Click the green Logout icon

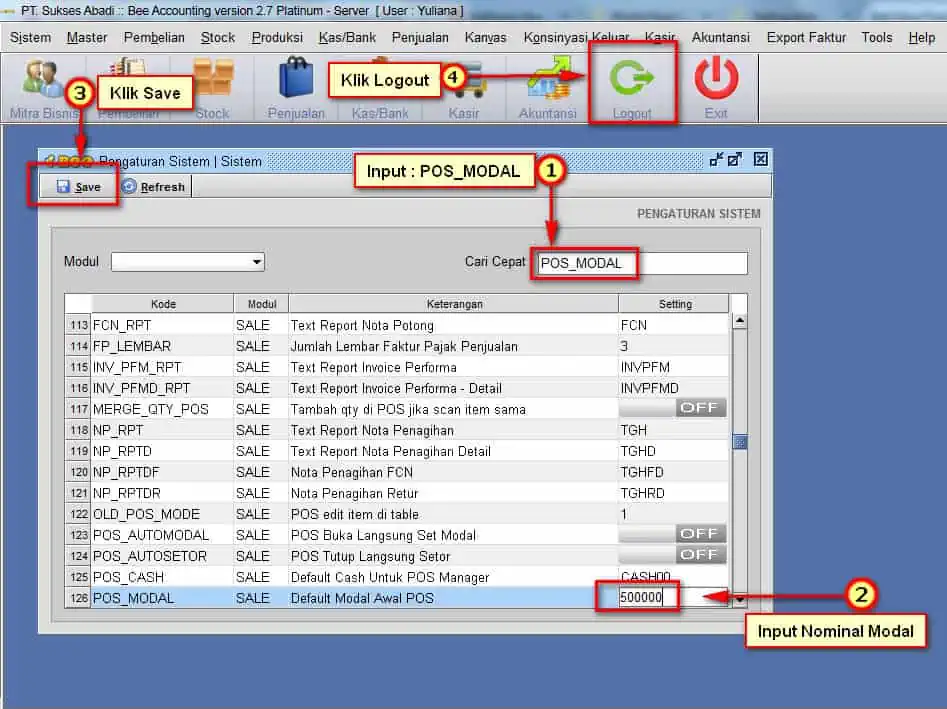point(632,77)
